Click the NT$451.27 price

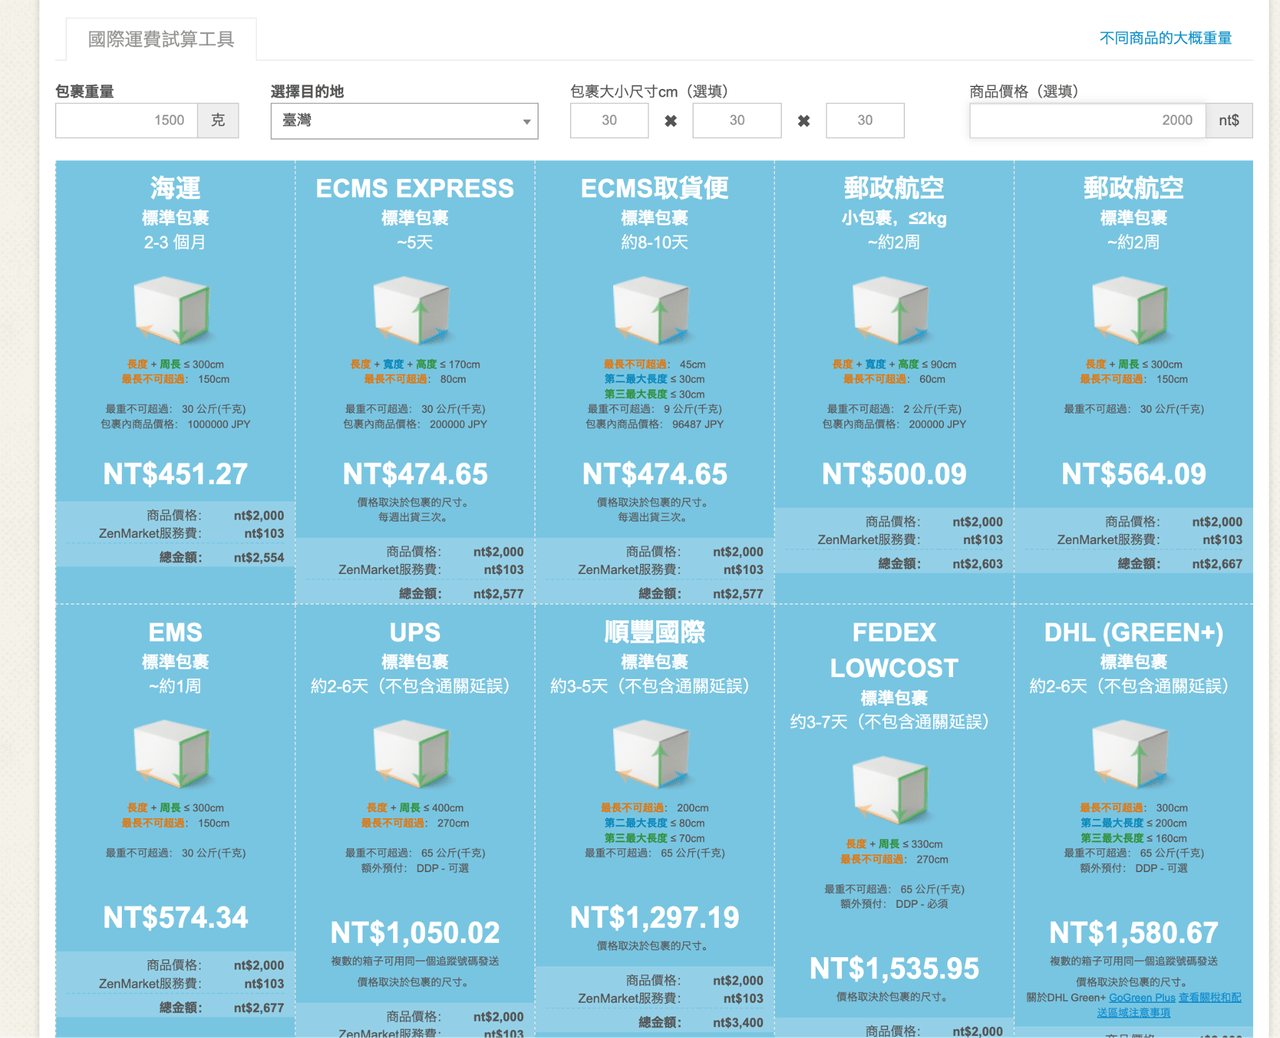point(175,474)
